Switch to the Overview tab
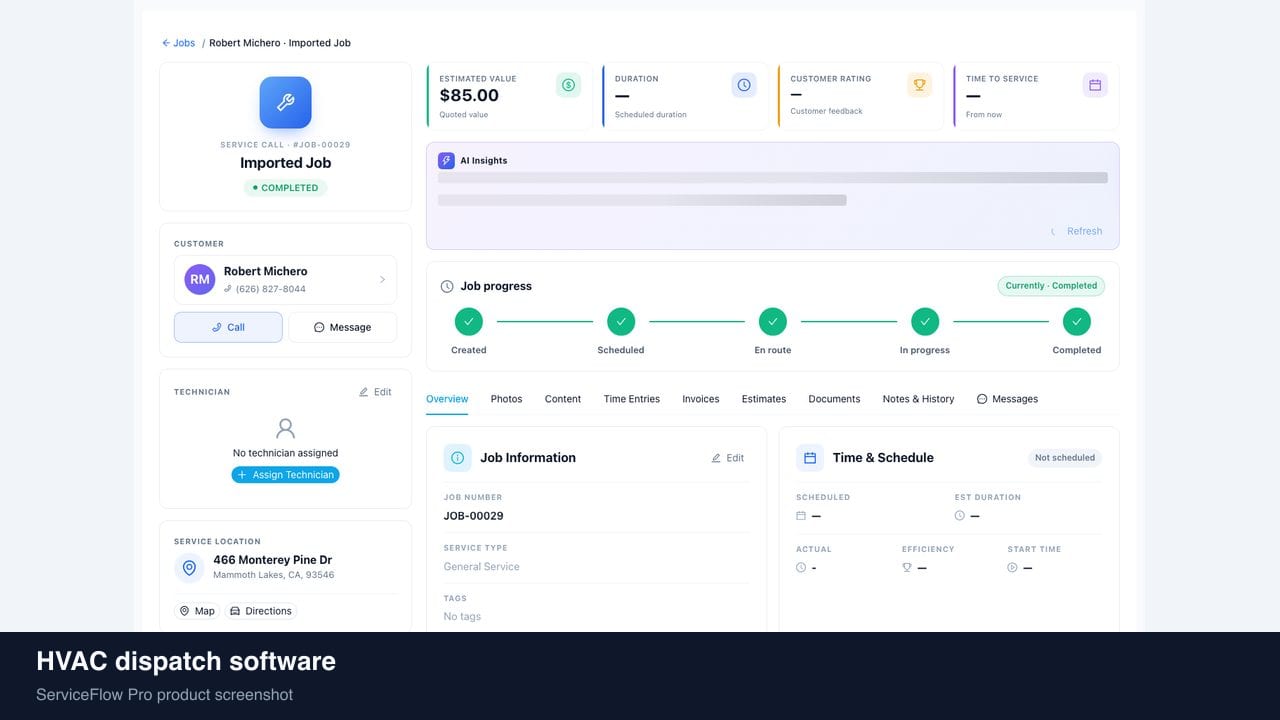Image resolution: width=1280 pixels, height=720 pixels. pyautogui.click(x=447, y=399)
